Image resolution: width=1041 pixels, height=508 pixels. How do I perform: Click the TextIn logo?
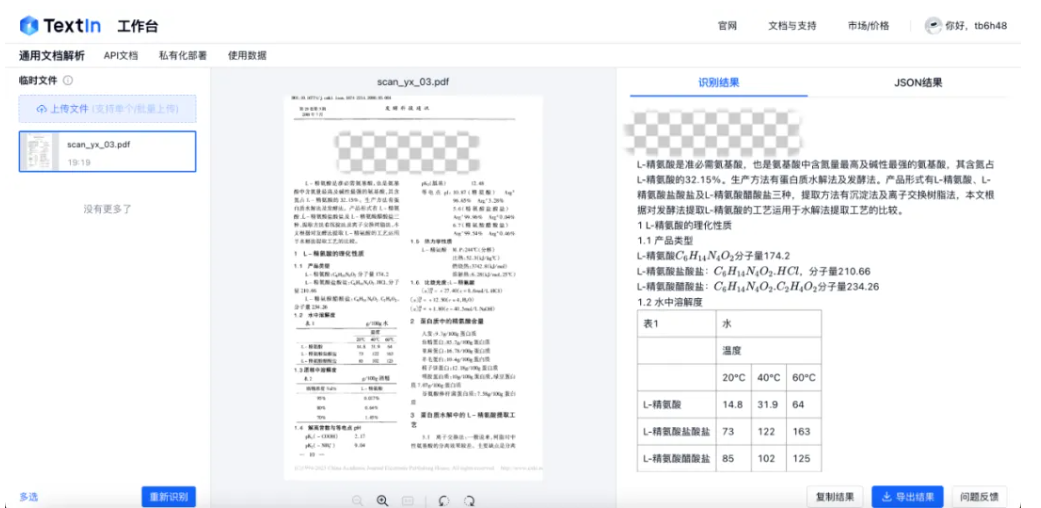click(60, 26)
